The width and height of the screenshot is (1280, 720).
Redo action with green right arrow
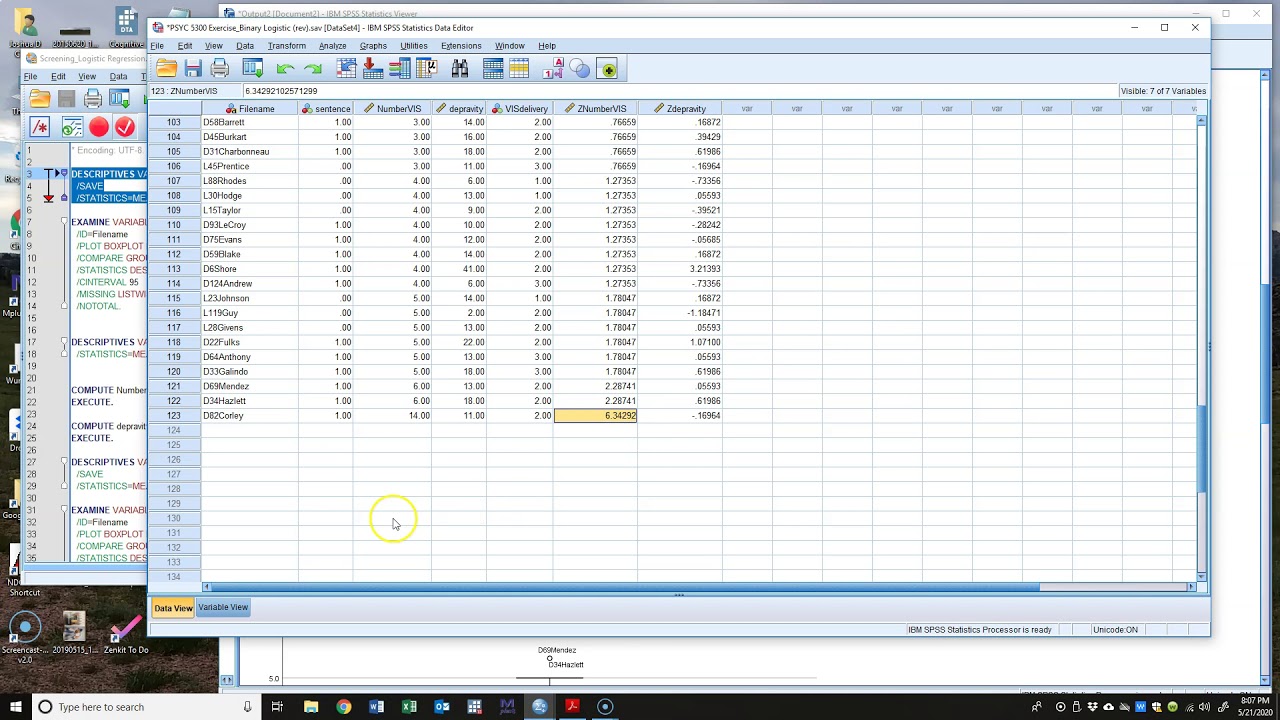[x=313, y=69]
